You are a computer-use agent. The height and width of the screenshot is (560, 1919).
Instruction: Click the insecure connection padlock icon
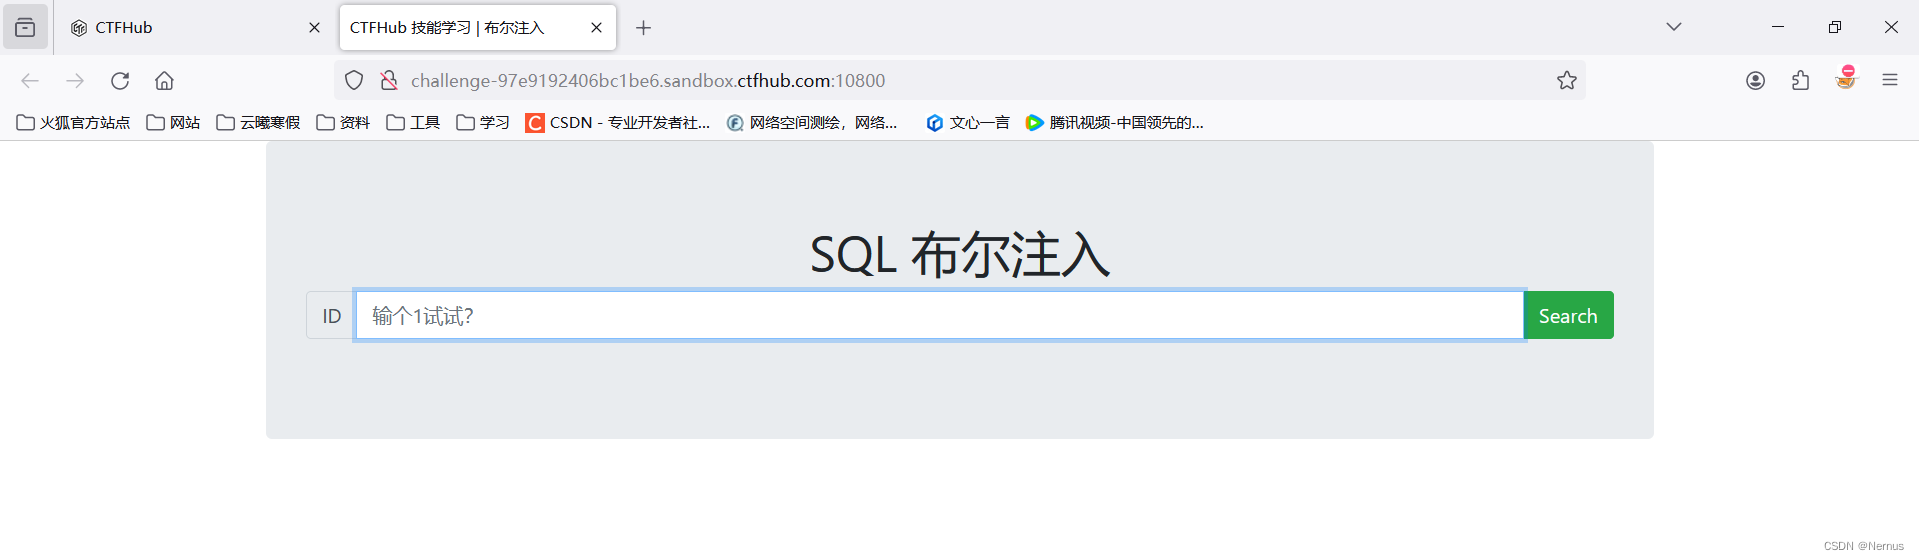pyautogui.click(x=389, y=81)
